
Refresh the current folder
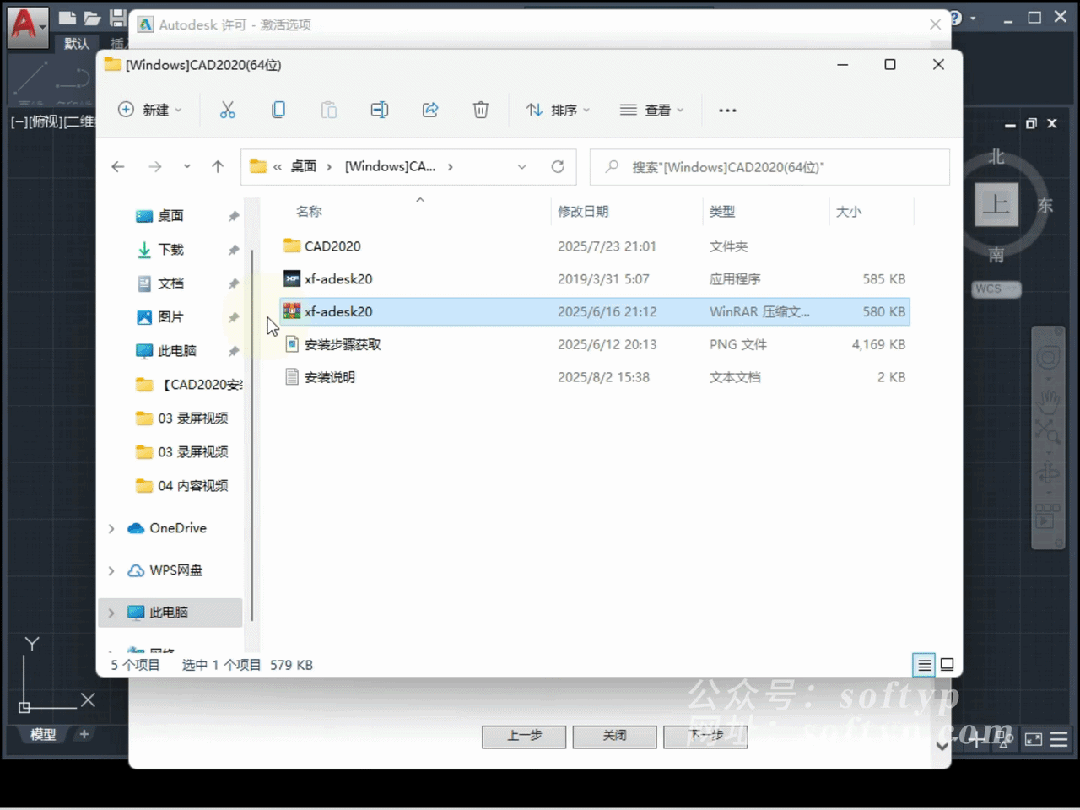coord(558,167)
